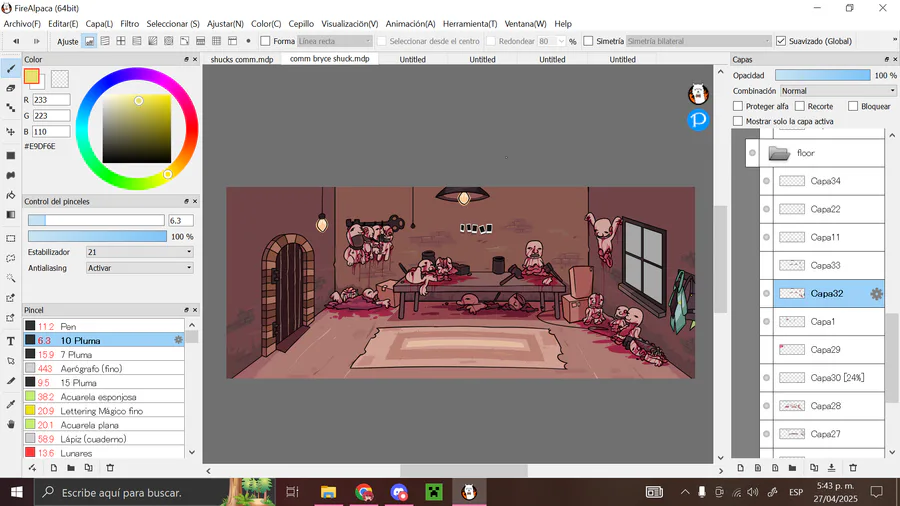Select the Brush tool in the left toolbar
The height and width of the screenshot is (506, 900).
coord(10,69)
